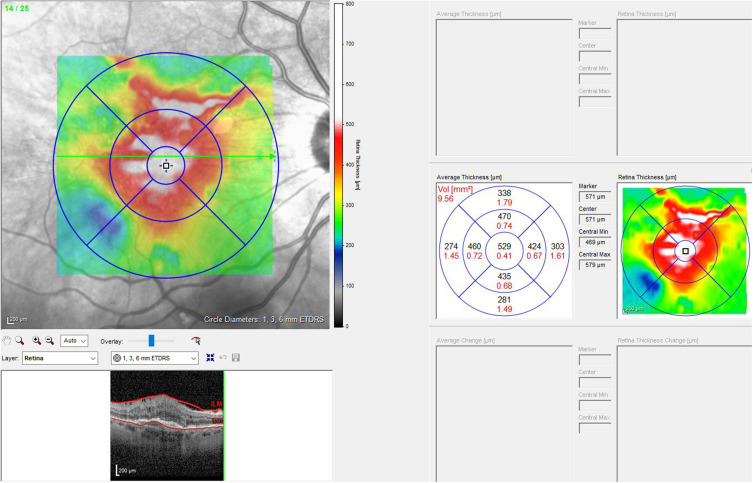Screen dimensions: 753x483
Task: Select the hand pan tool
Action: (8, 340)
